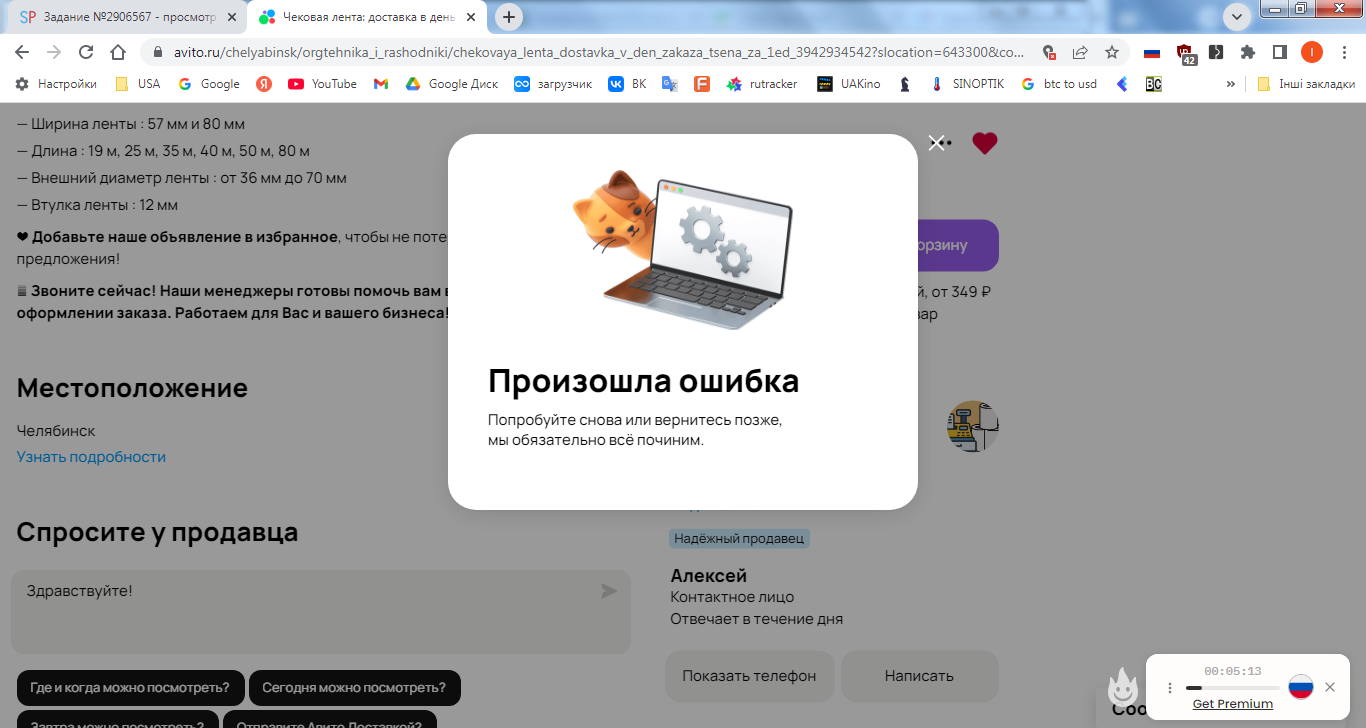Select Где и когда можно посмотреть? chip

(x=130, y=688)
